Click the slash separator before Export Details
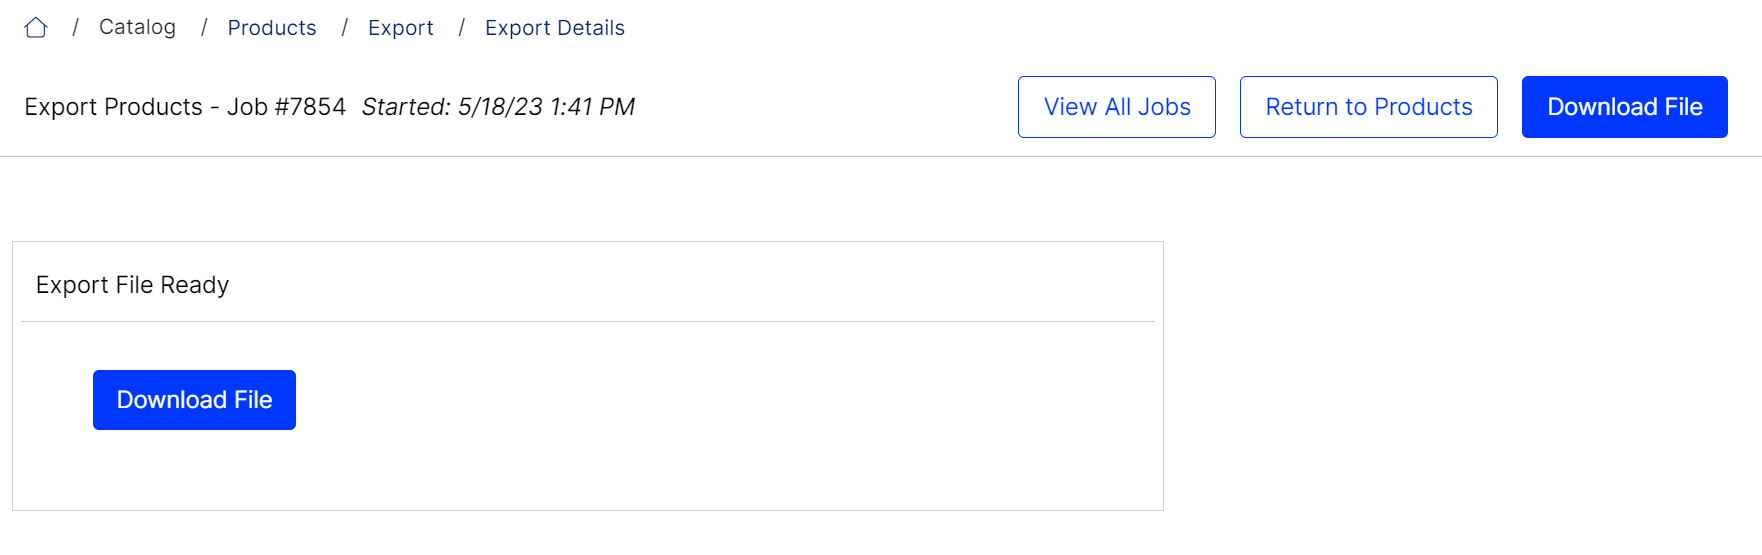Image resolution: width=1762 pixels, height=555 pixels. tap(461, 28)
